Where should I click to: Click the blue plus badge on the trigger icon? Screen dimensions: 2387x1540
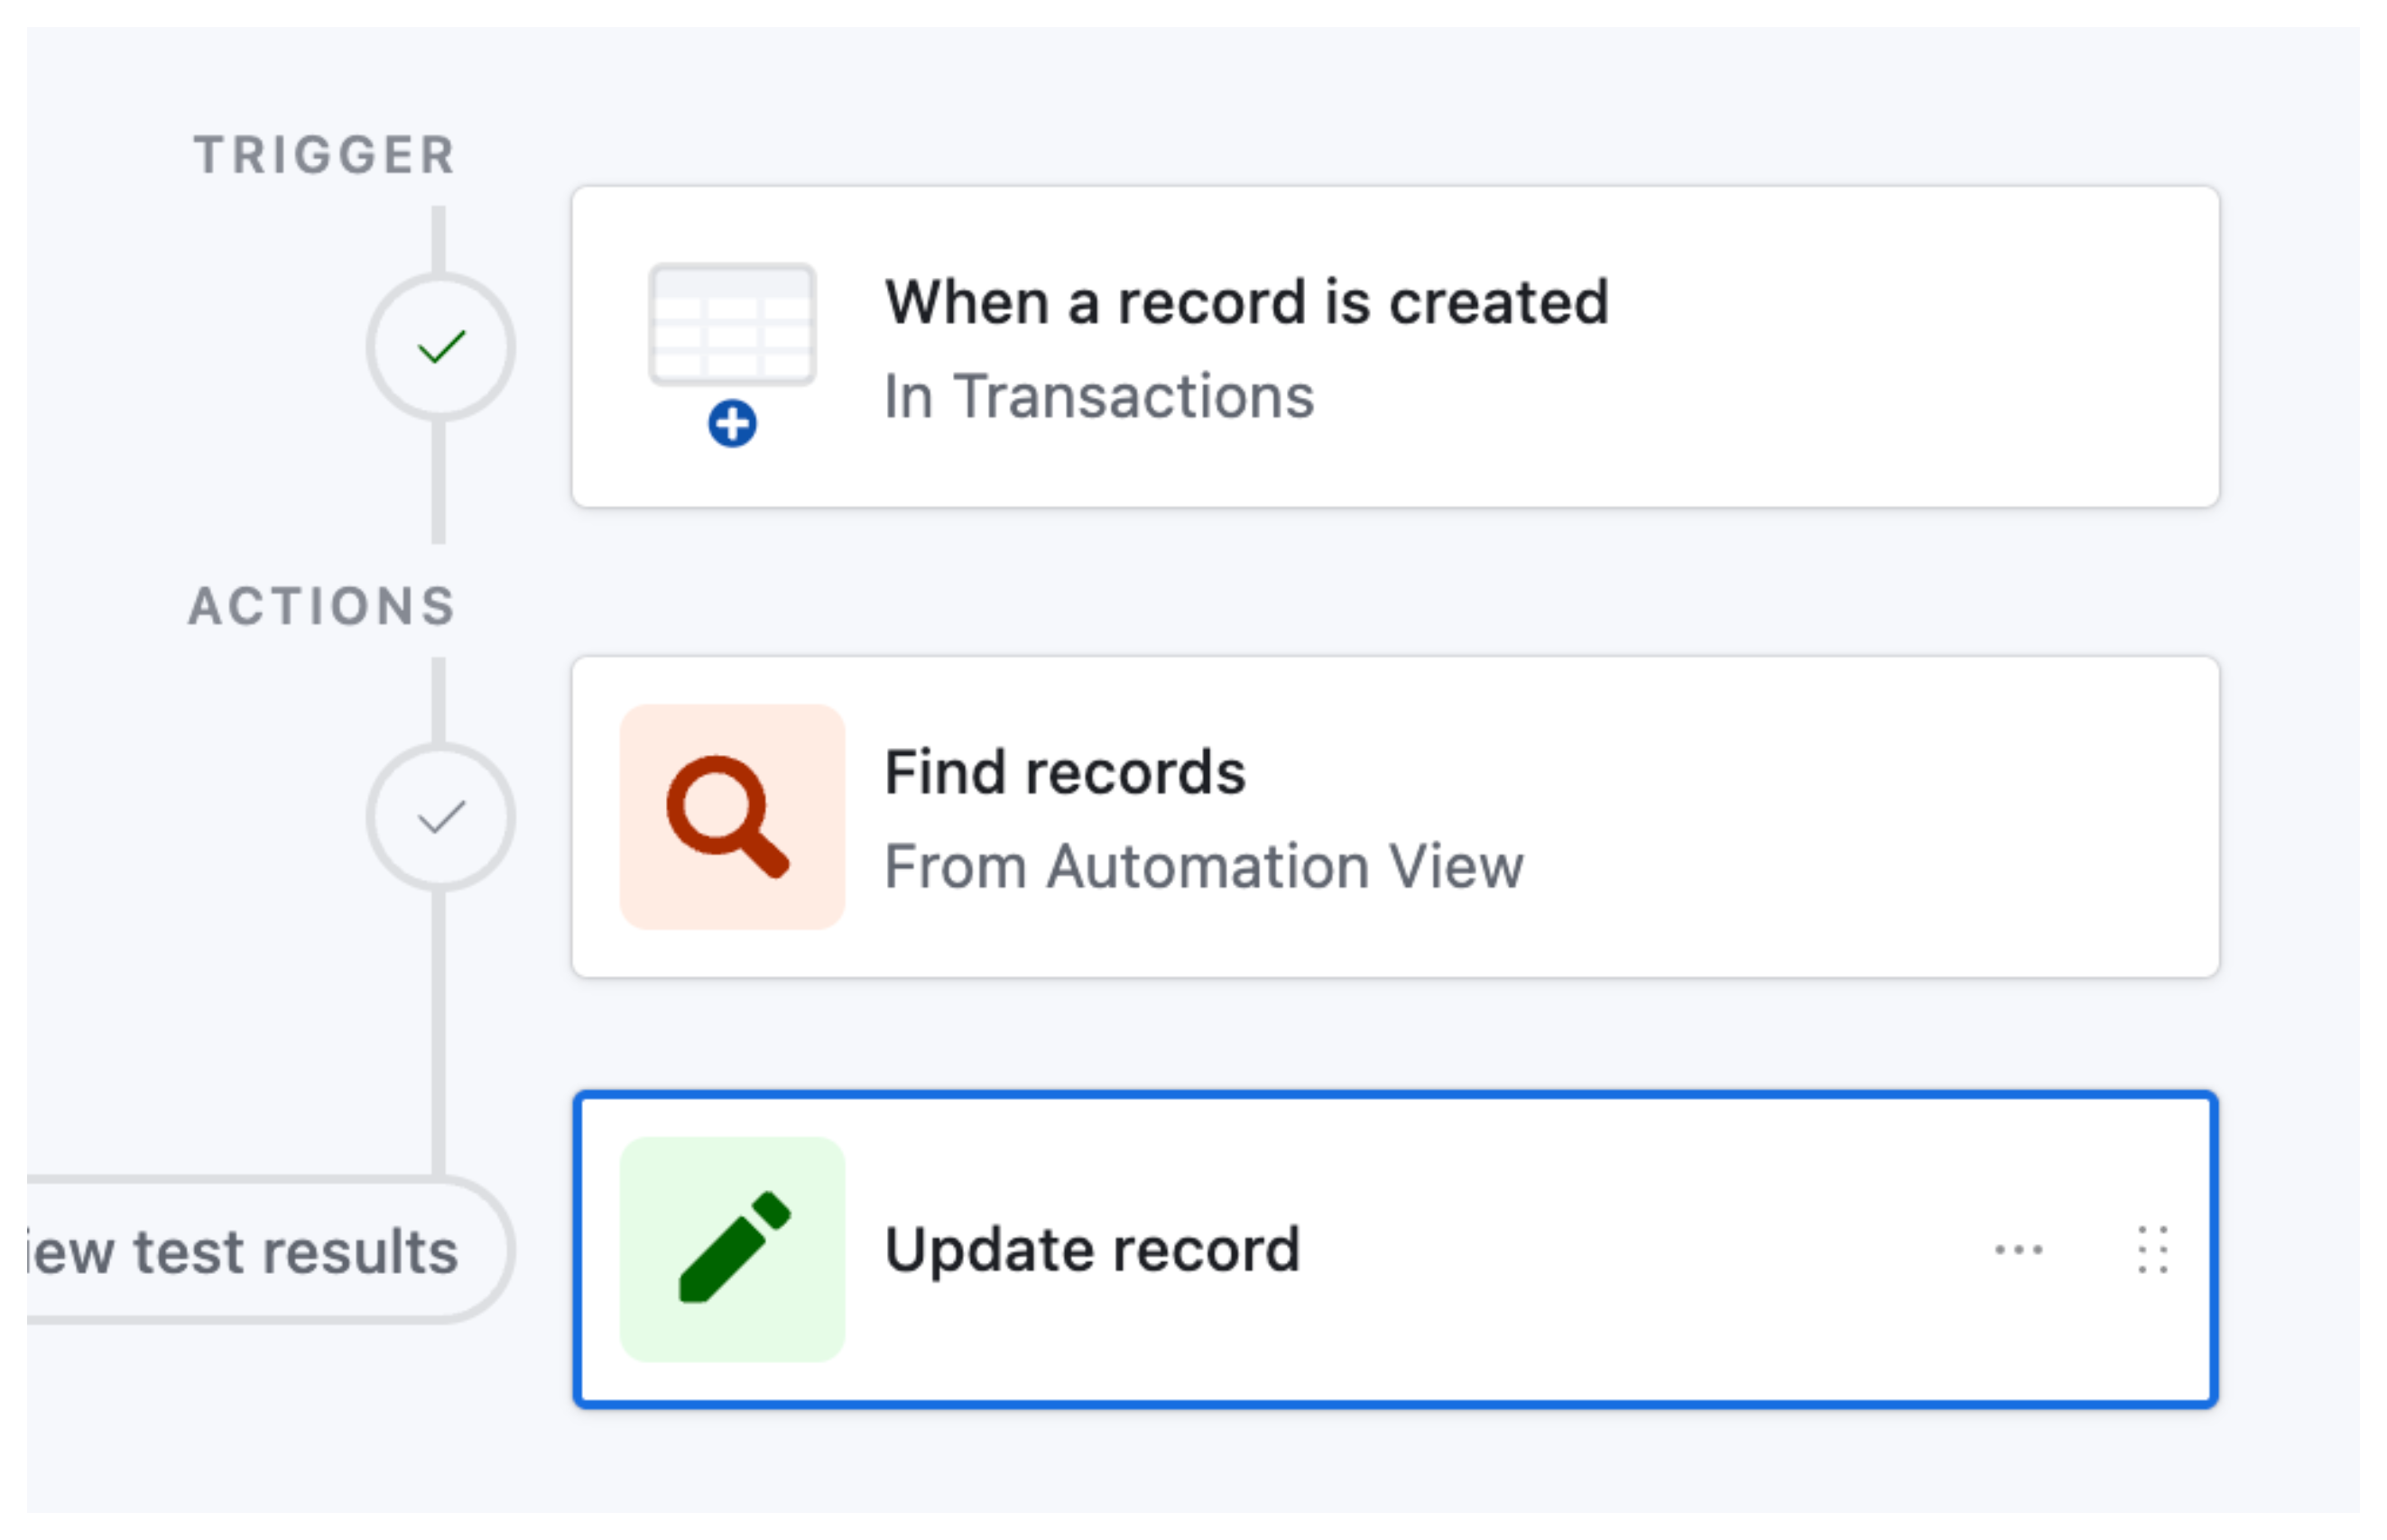733,424
